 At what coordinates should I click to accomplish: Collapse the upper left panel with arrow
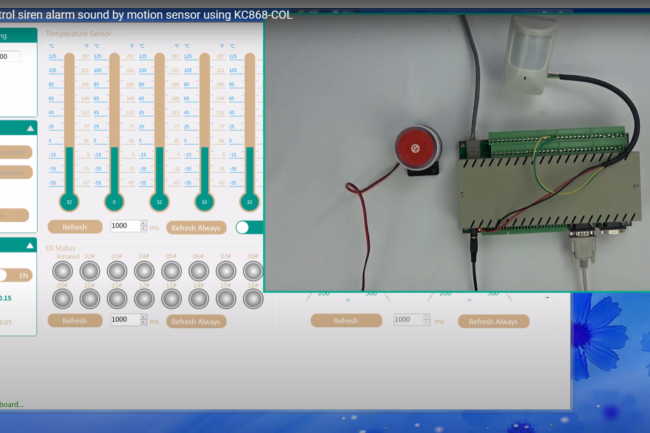click(x=30, y=129)
